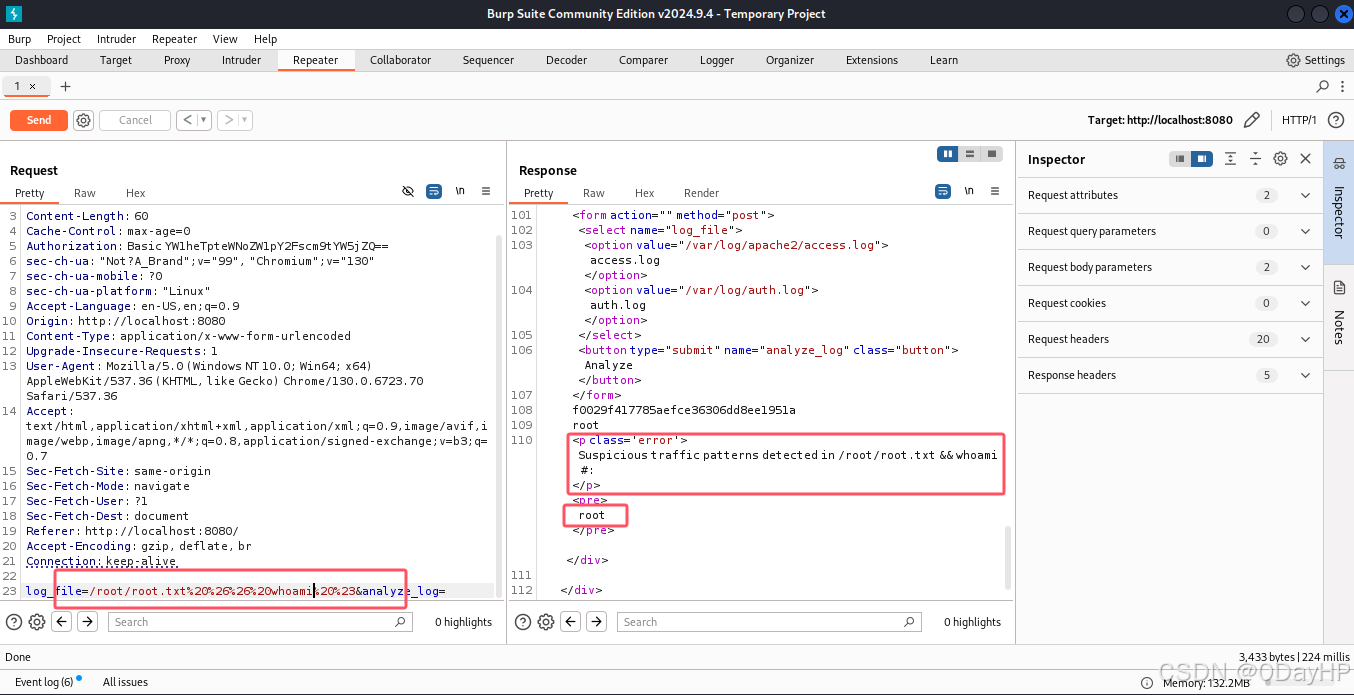Focus the Response search field
The height and width of the screenshot is (695, 1354).
[768, 622]
